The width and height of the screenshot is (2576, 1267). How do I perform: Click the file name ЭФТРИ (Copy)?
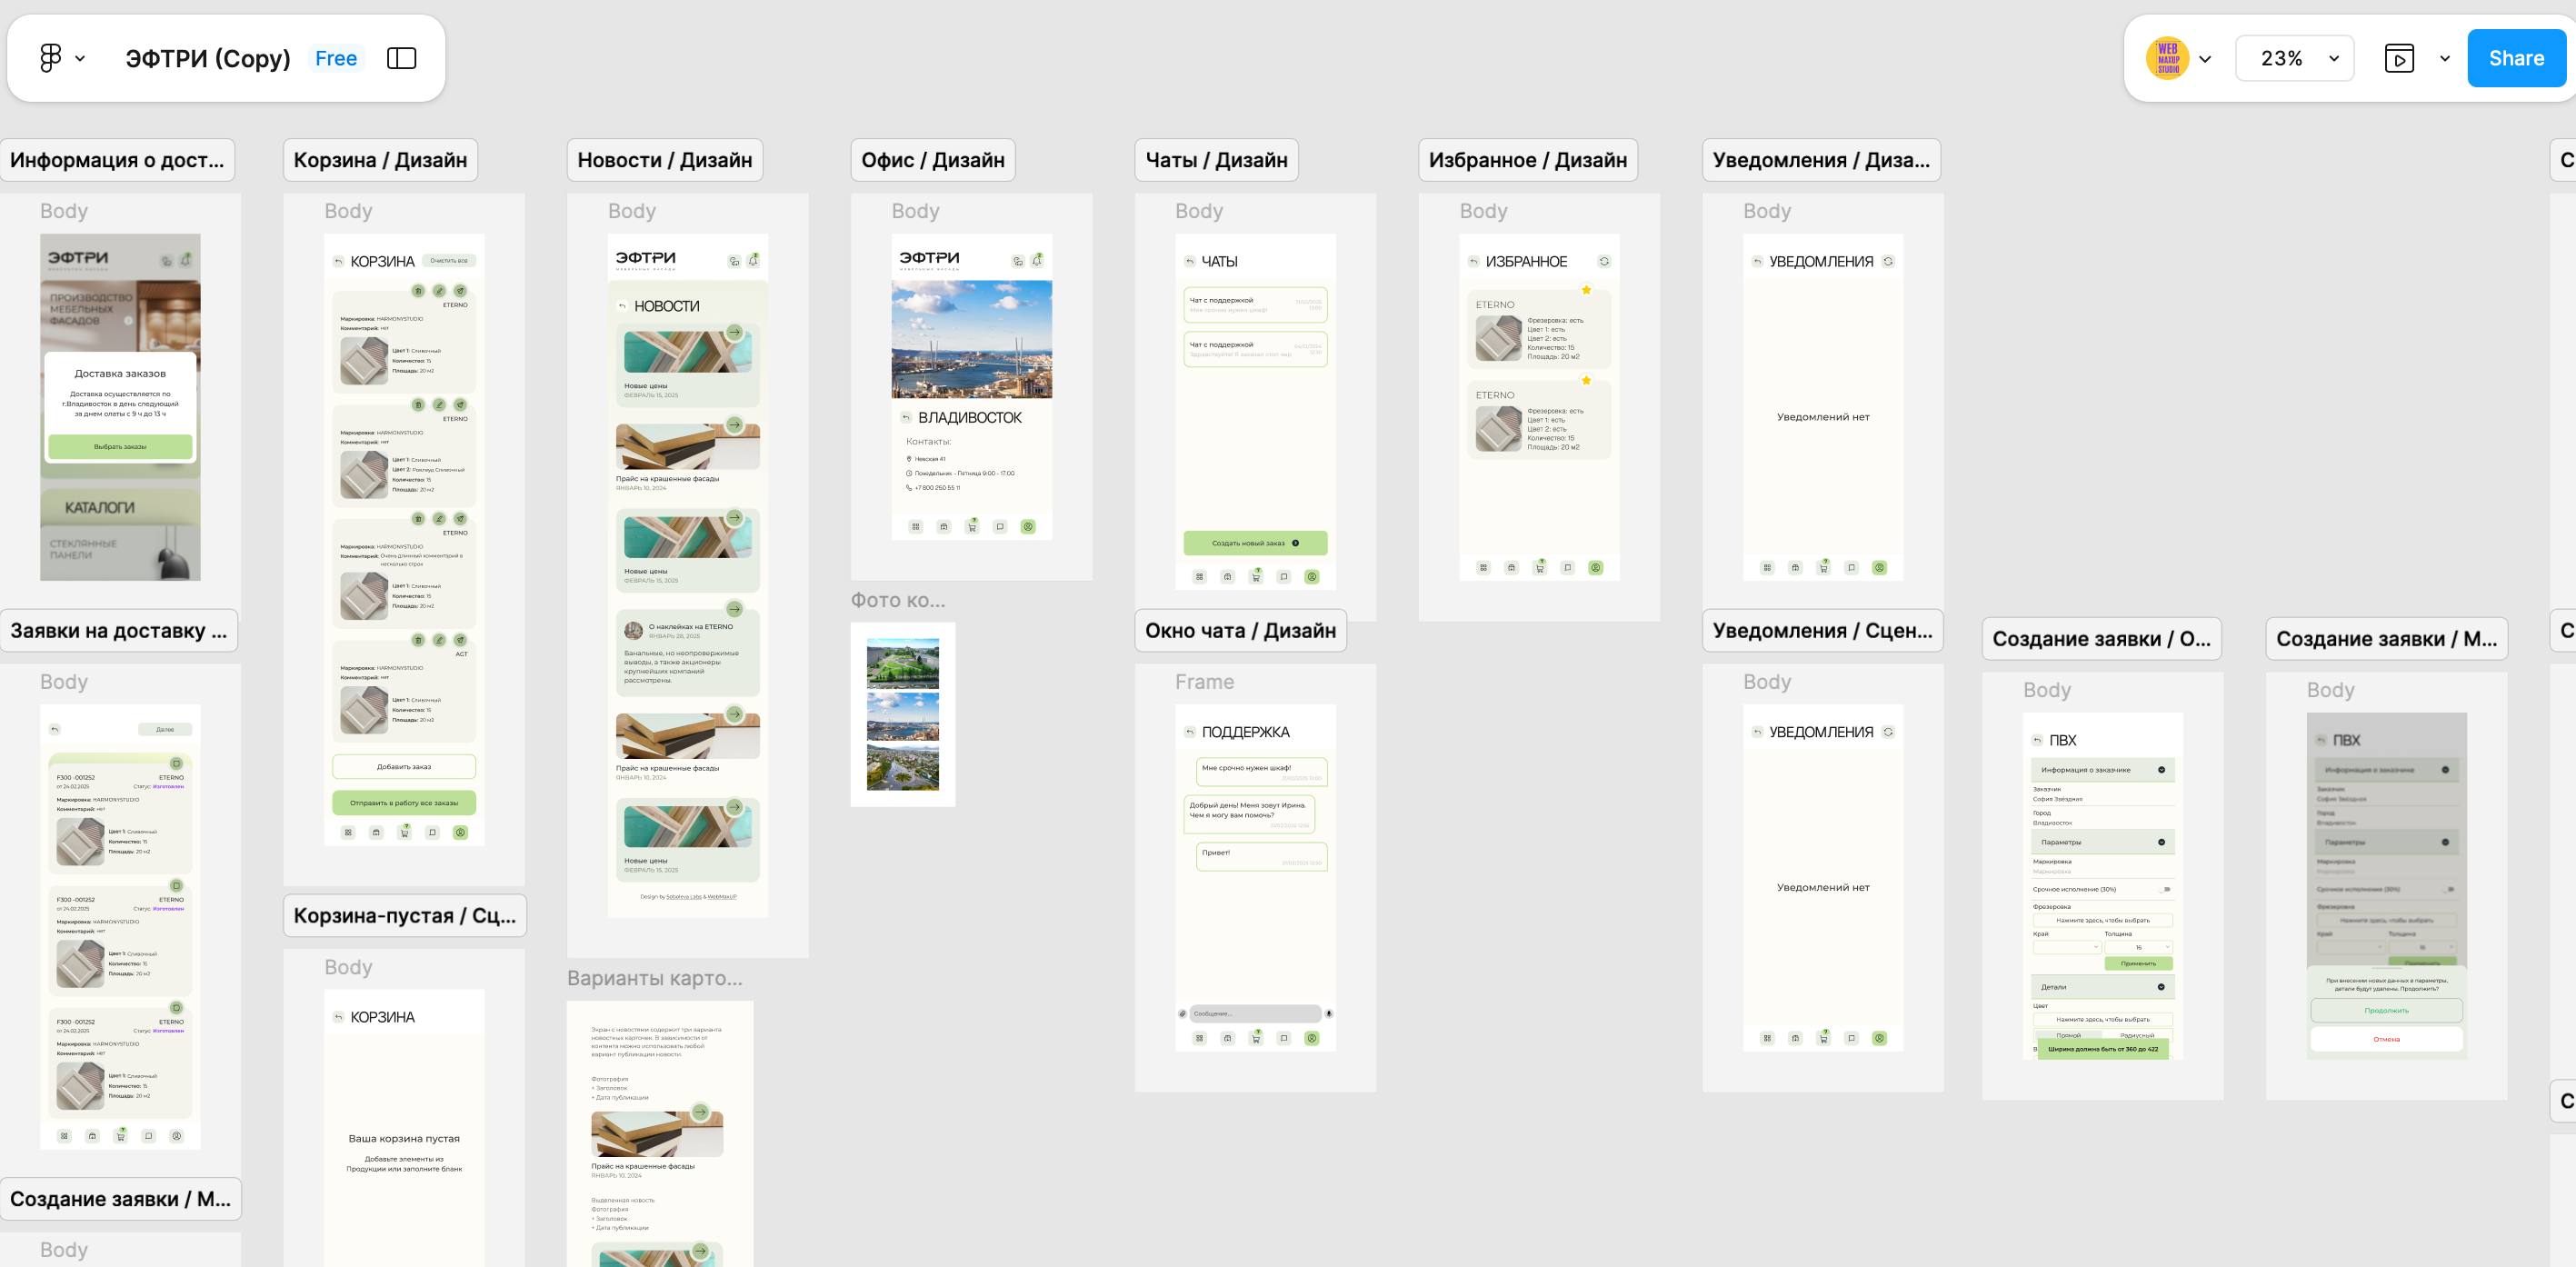[x=208, y=58]
